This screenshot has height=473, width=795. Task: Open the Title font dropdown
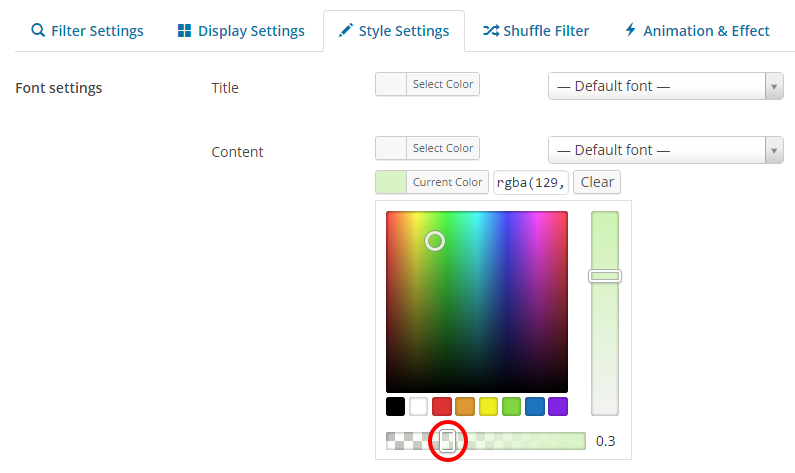tap(666, 86)
